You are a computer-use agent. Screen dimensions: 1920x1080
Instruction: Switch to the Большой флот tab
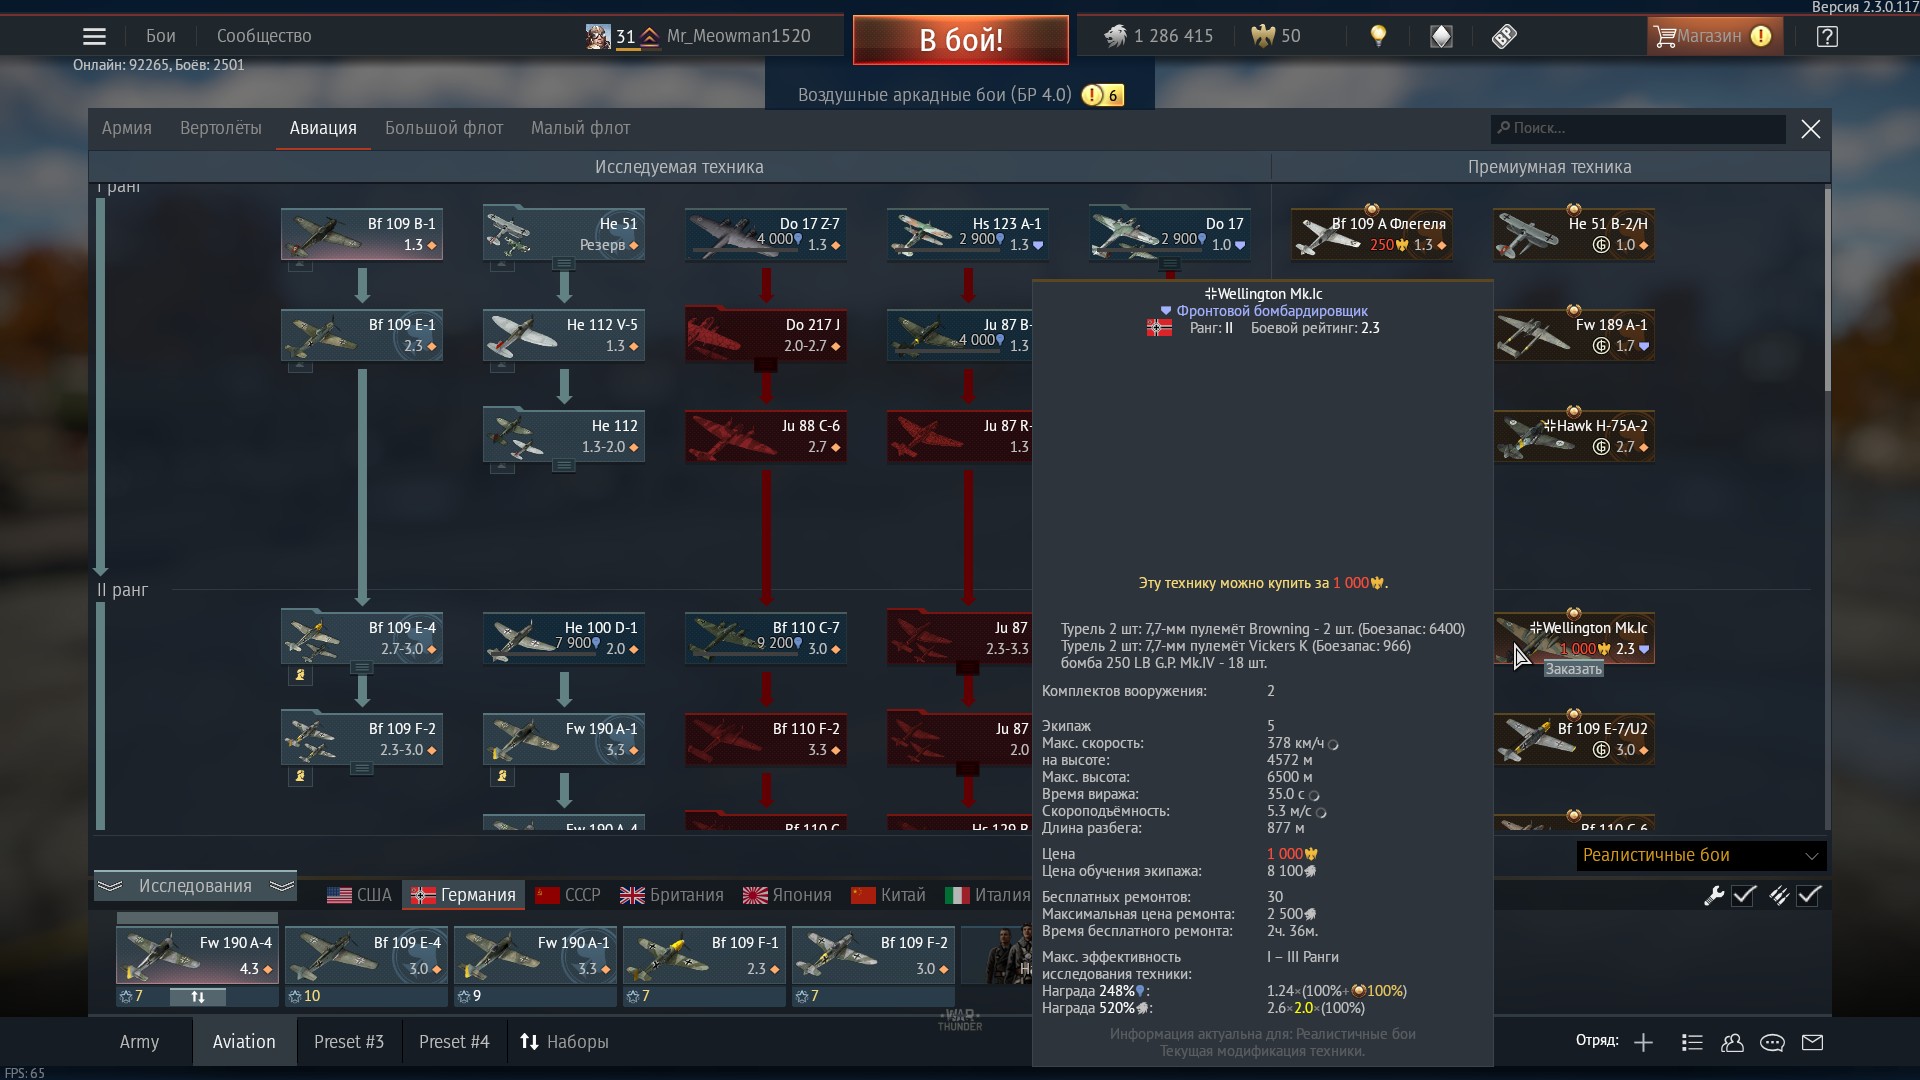coord(444,128)
